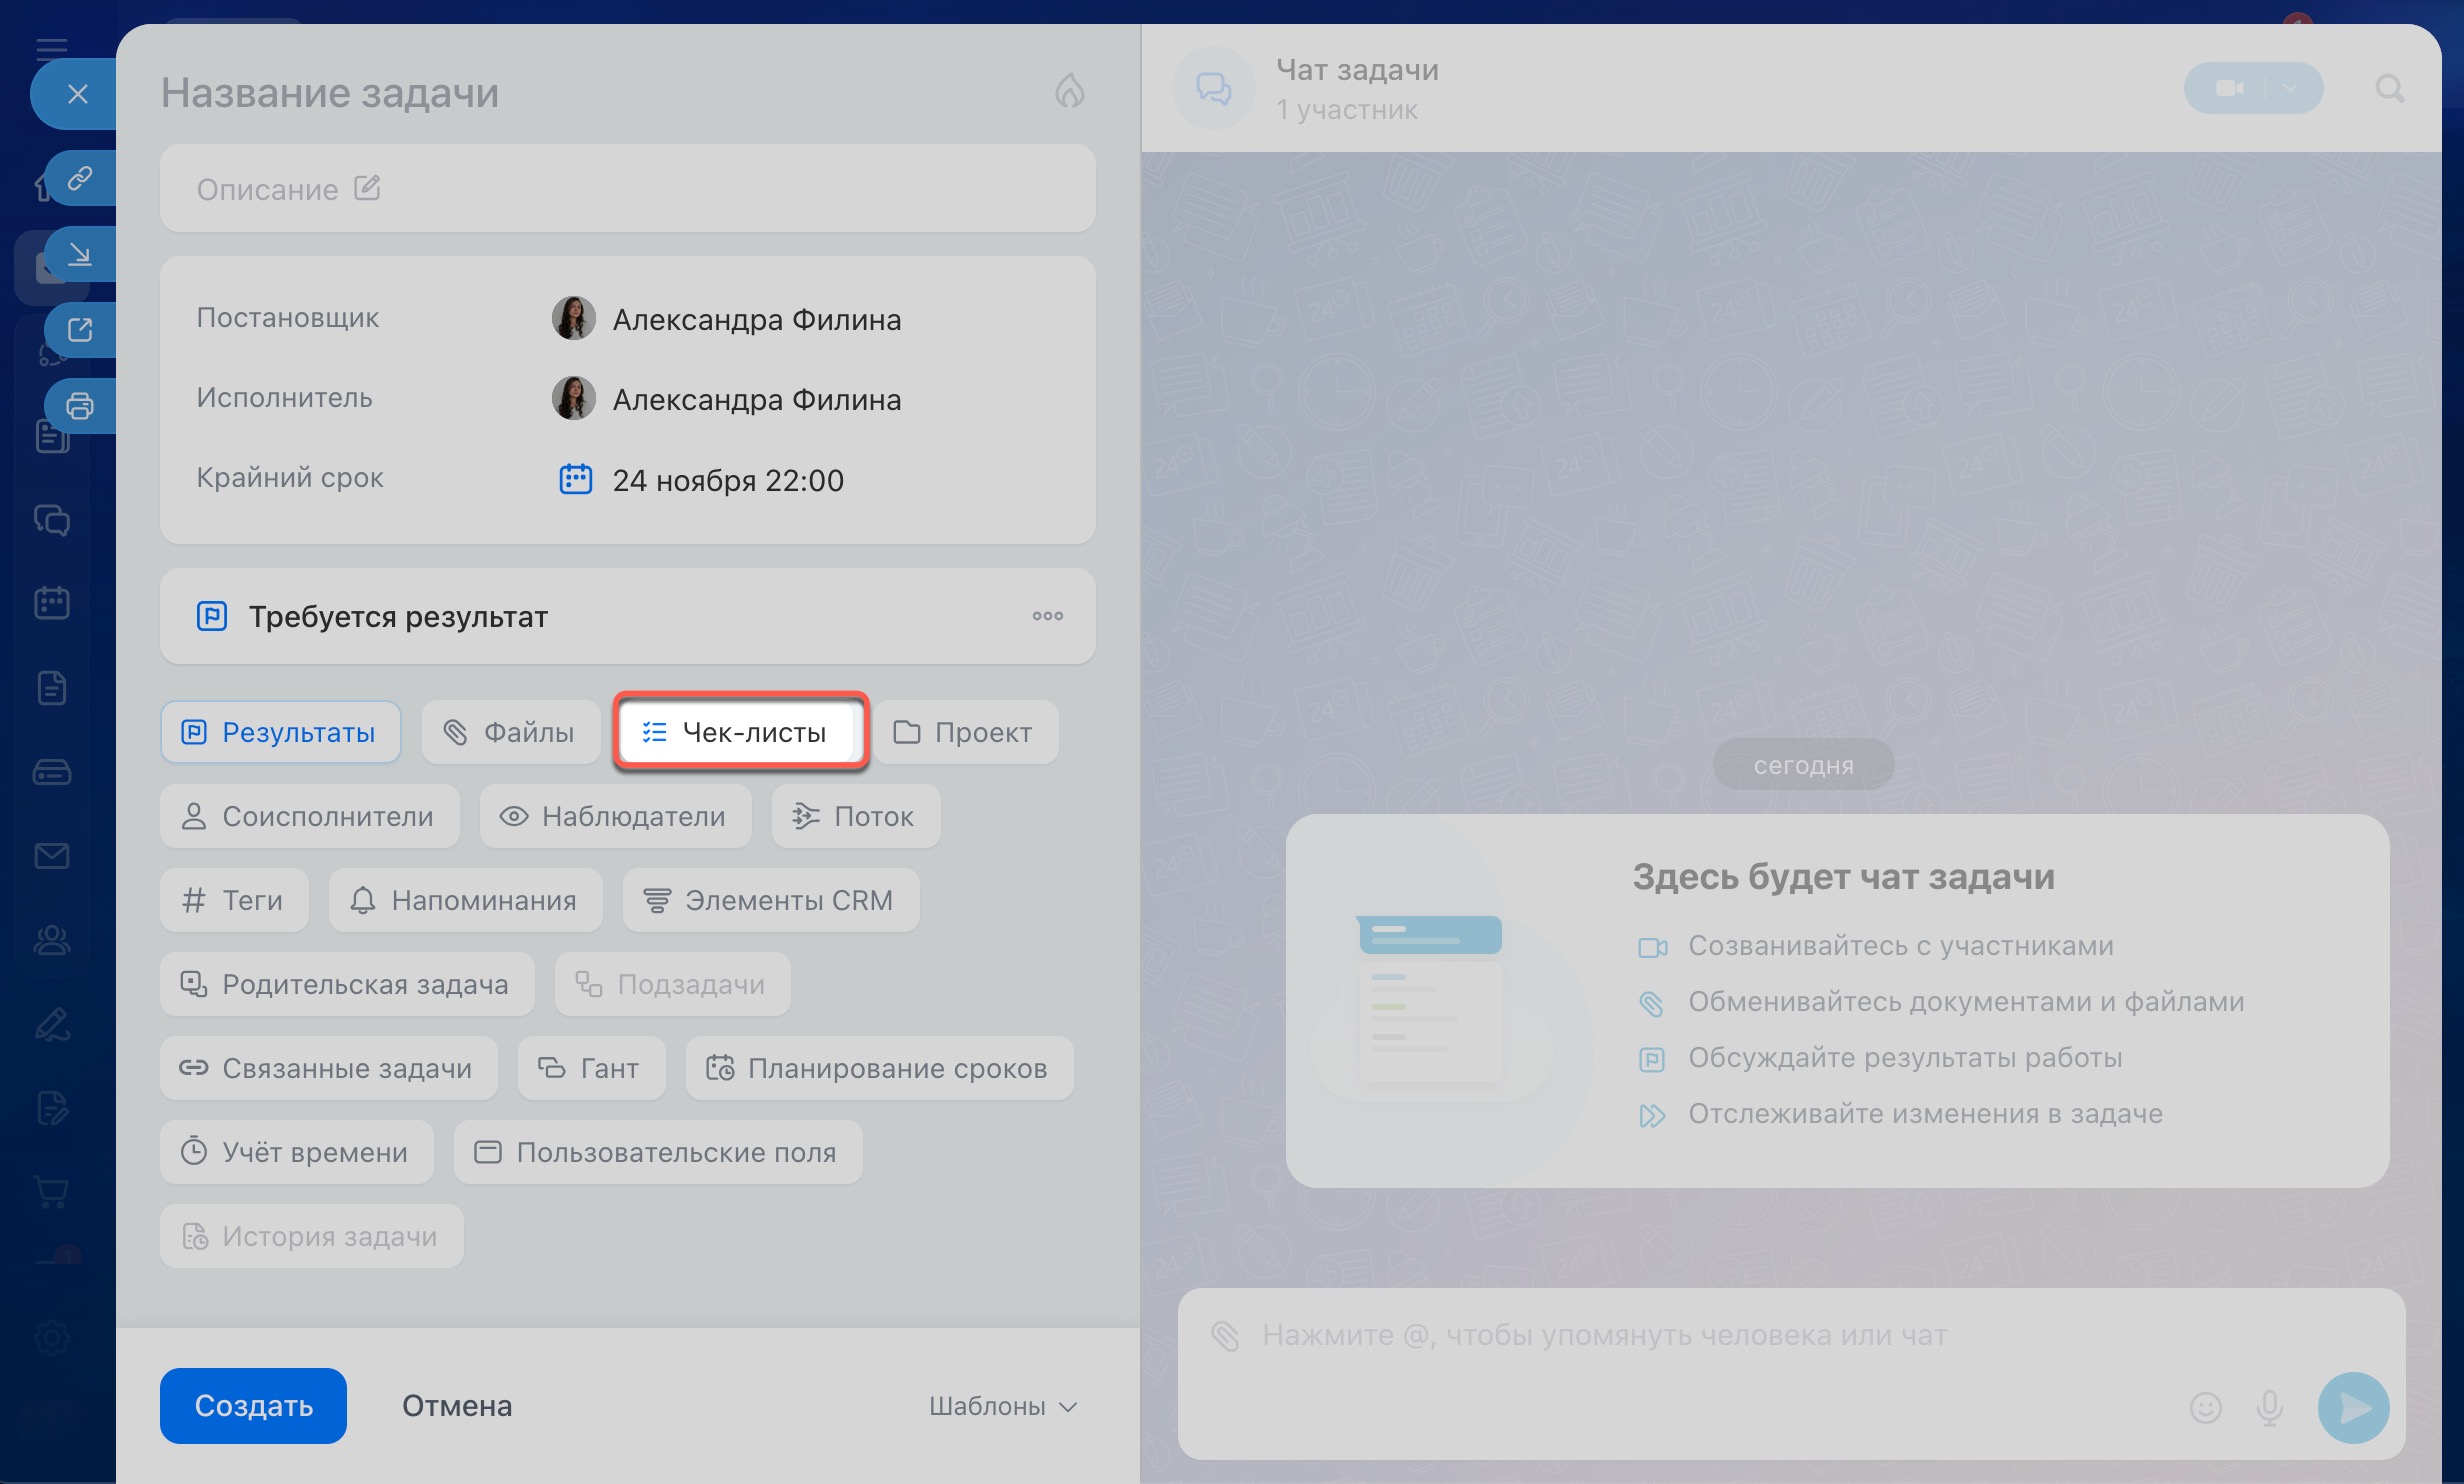Image resolution: width=2464 pixels, height=1484 pixels.
Task: Open the emoji picker in chat
Action: [x=2205, y=1407]
